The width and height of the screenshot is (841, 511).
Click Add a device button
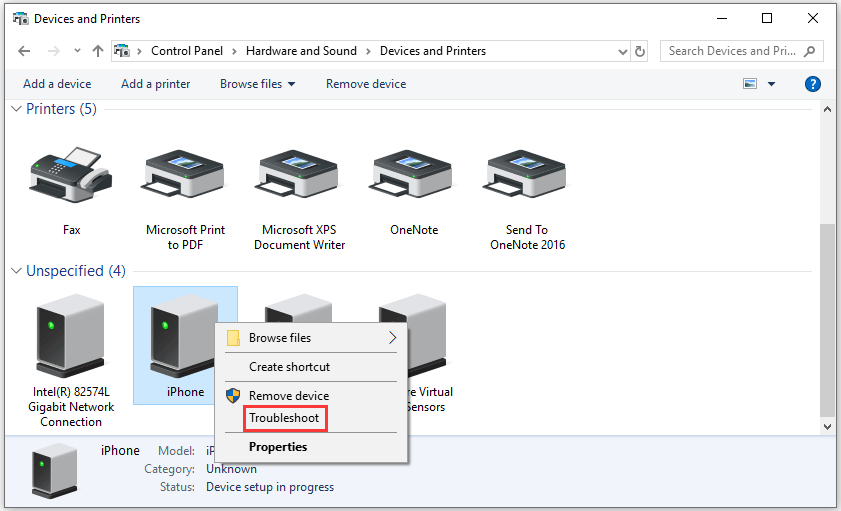coord(57,84)
